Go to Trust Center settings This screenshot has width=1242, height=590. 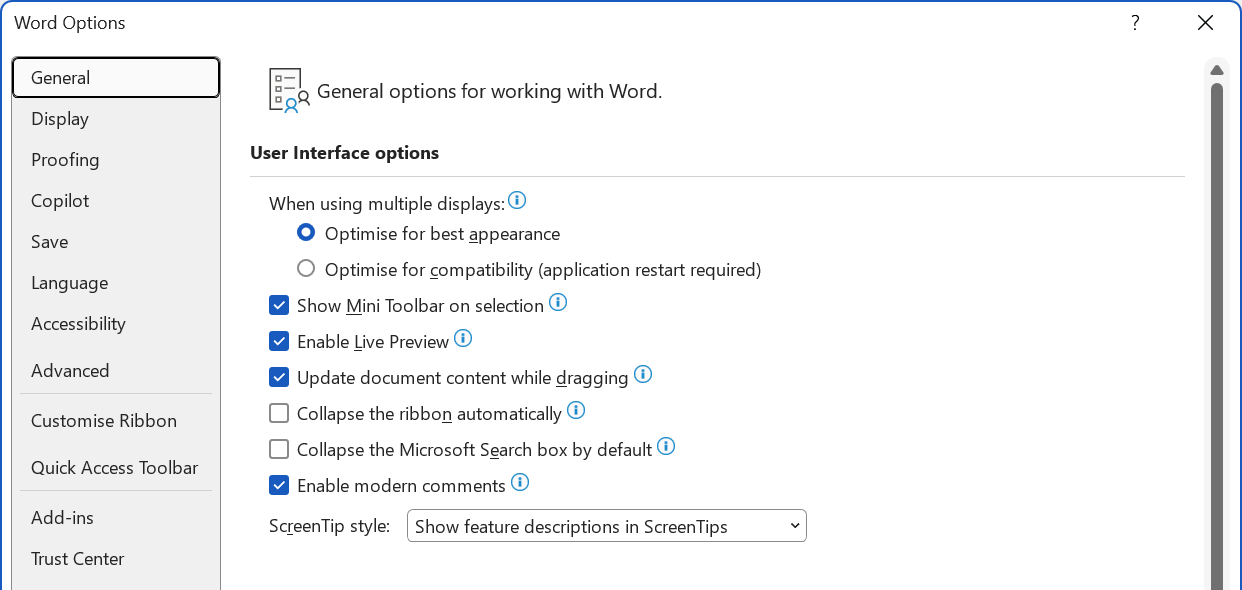point(78,559)
